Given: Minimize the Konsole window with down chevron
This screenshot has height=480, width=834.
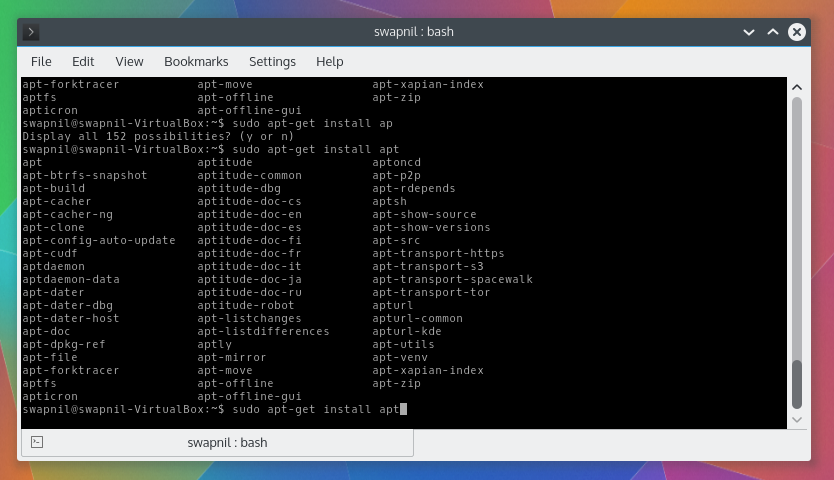Looking at the screenshot, I should click(x=749, y=32).
